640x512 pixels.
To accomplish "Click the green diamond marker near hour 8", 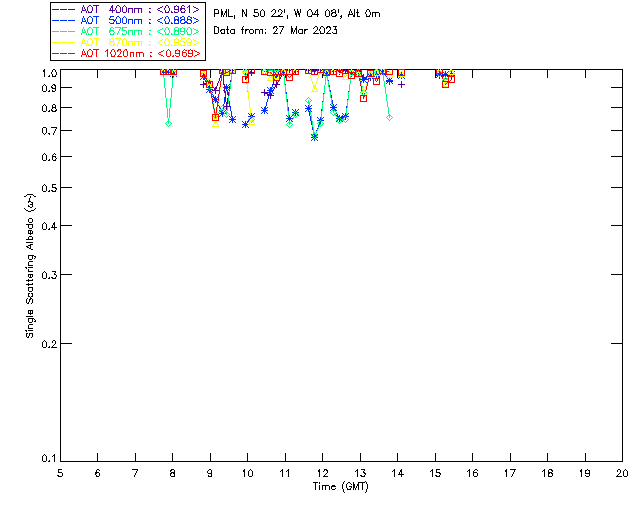I will [x=169, y=123].
